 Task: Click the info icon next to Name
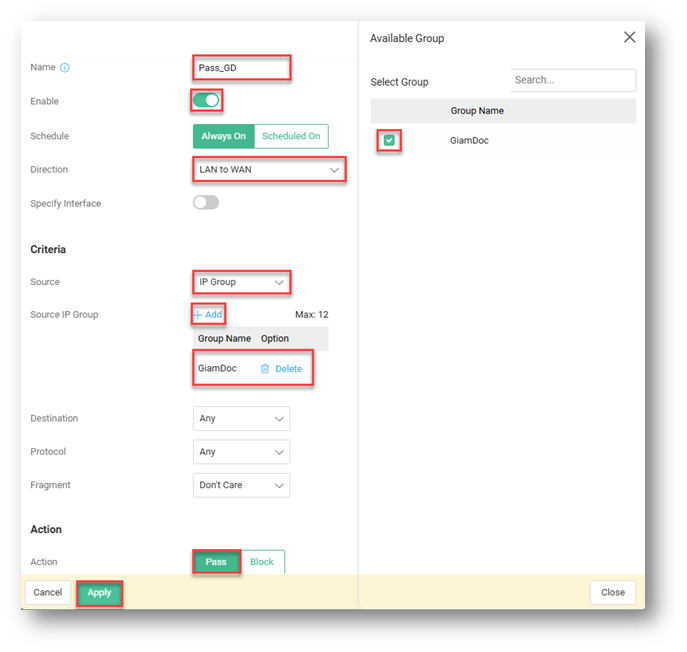(x=65, y=68)
